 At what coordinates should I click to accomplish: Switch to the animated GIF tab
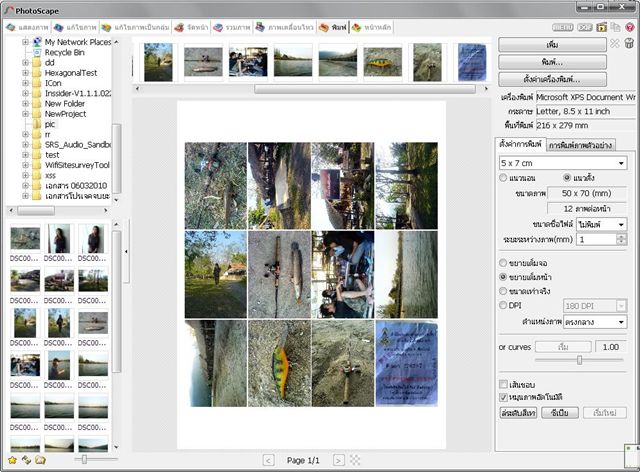(x=284, y=27)
